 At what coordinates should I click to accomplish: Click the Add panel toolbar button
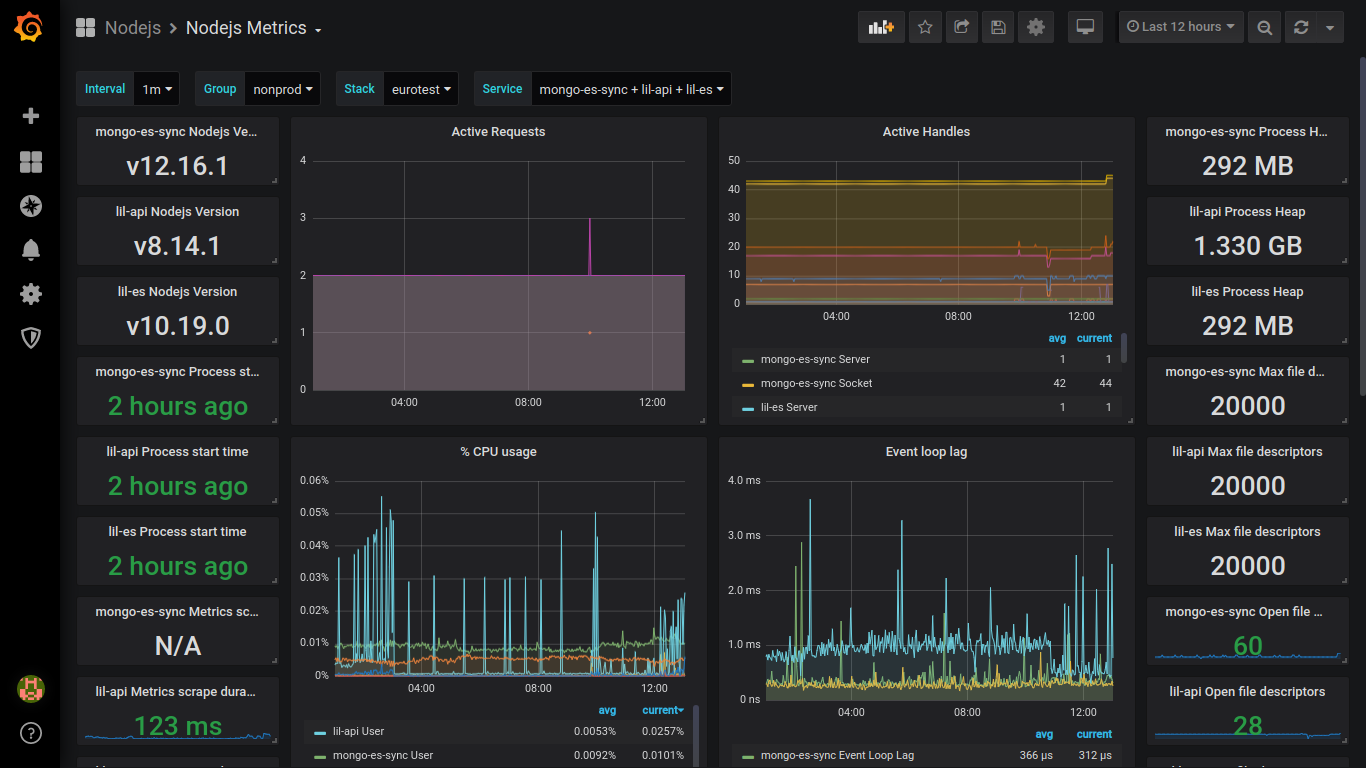881,27
